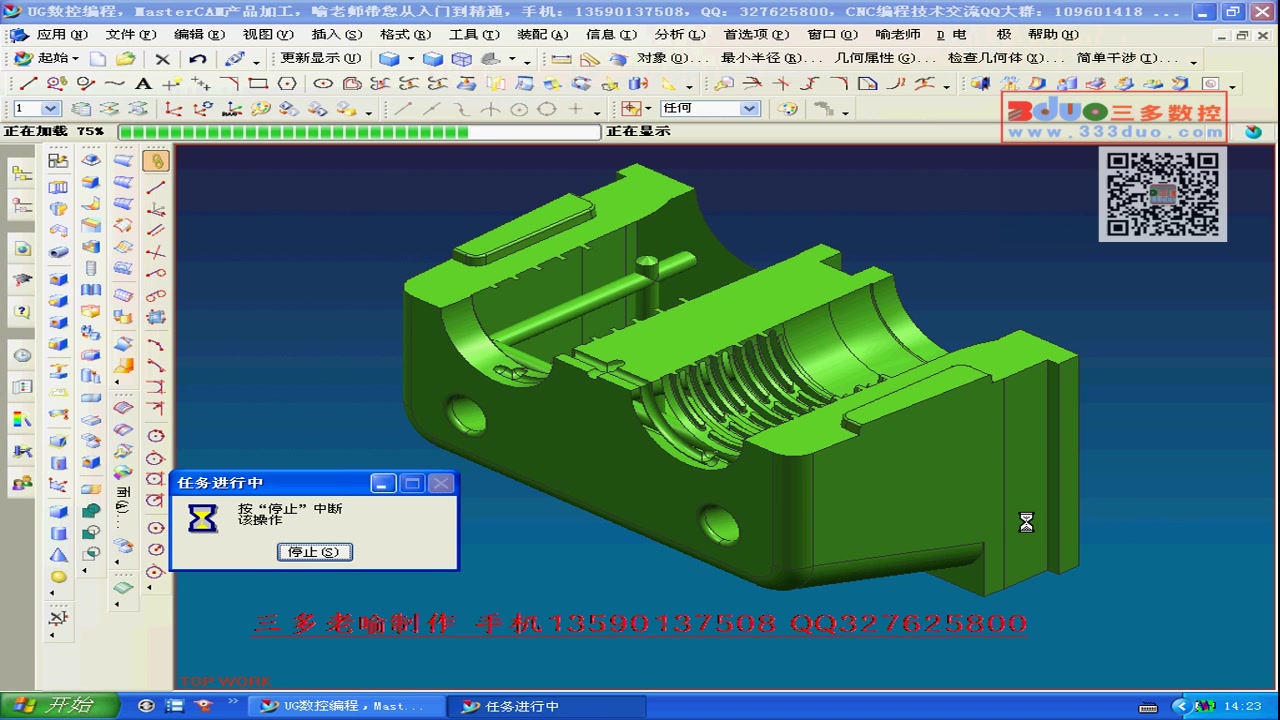Switch to 任务进行中 taskbar item

pyautogui.click(x=546, y=706)
